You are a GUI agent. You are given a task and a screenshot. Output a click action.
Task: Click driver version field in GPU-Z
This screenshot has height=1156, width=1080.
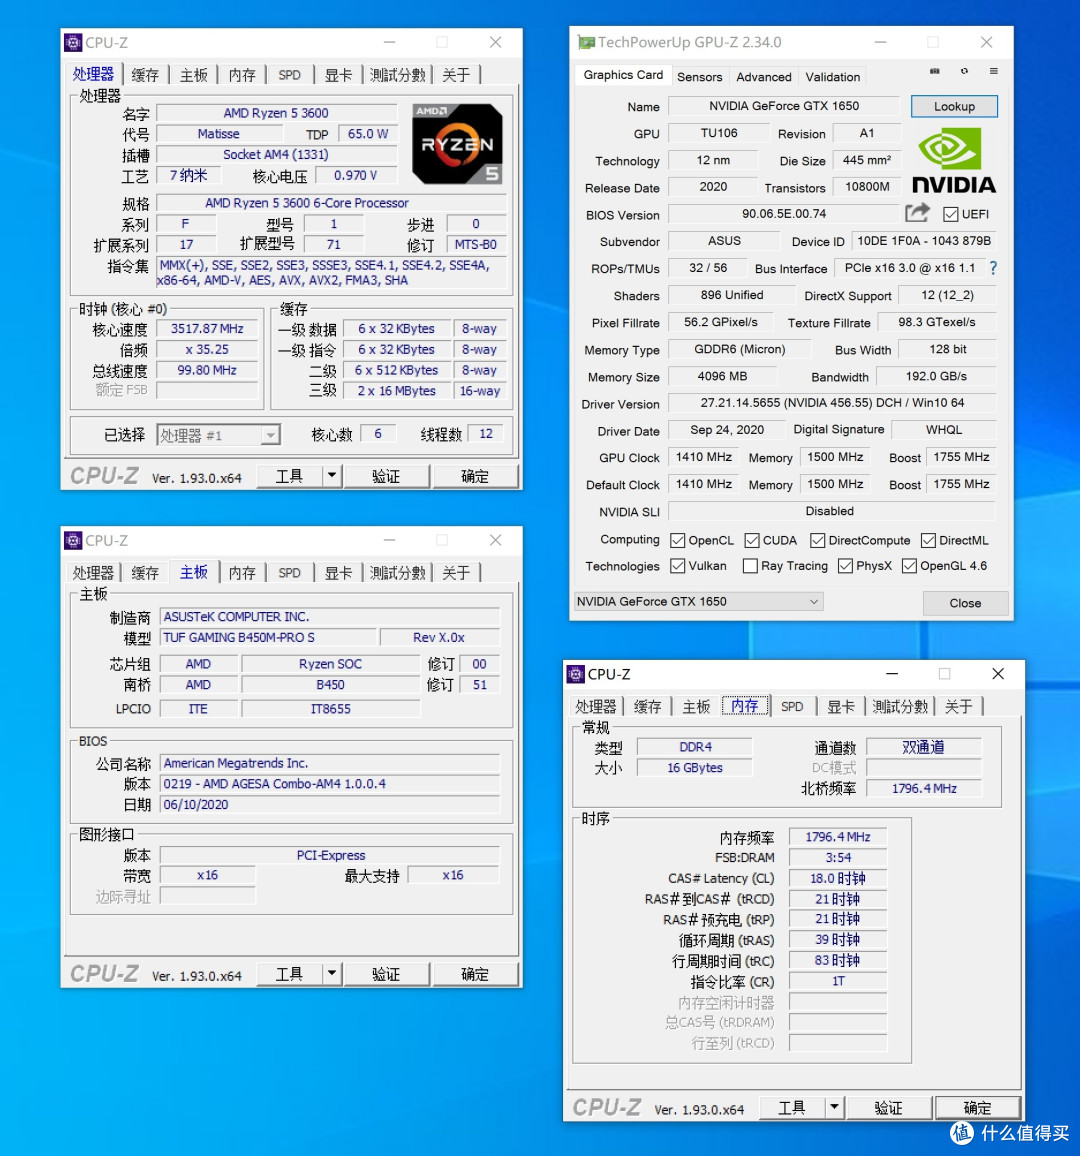[832, 403]
